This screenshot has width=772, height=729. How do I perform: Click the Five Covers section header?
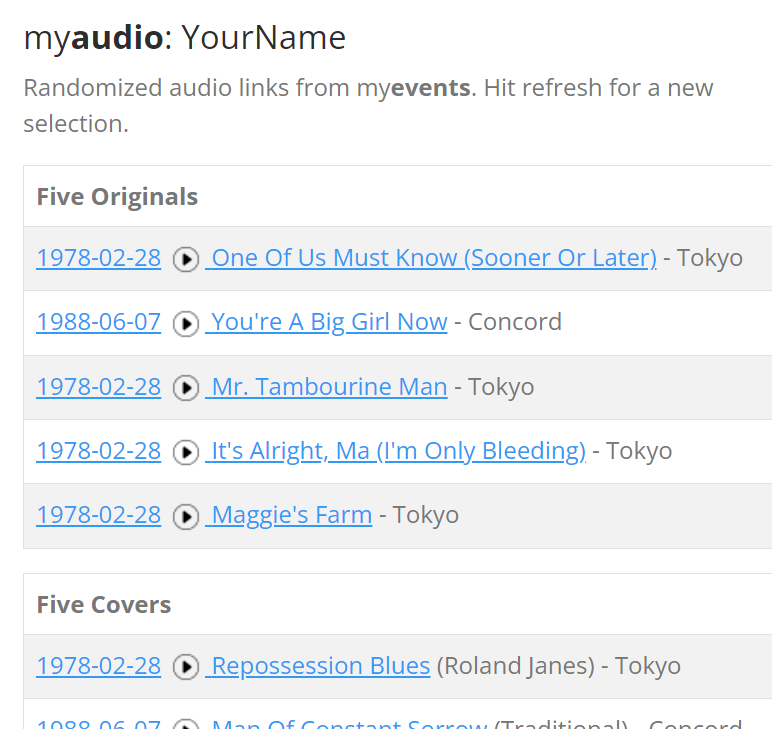103,605
